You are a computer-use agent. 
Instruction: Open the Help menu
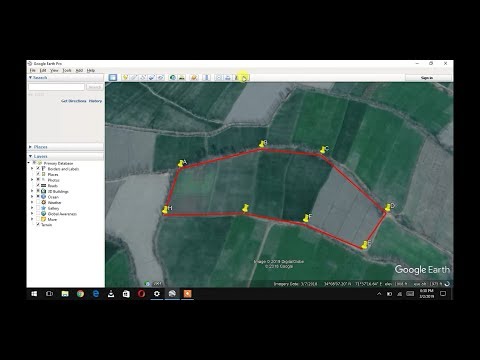coord(91,70)
